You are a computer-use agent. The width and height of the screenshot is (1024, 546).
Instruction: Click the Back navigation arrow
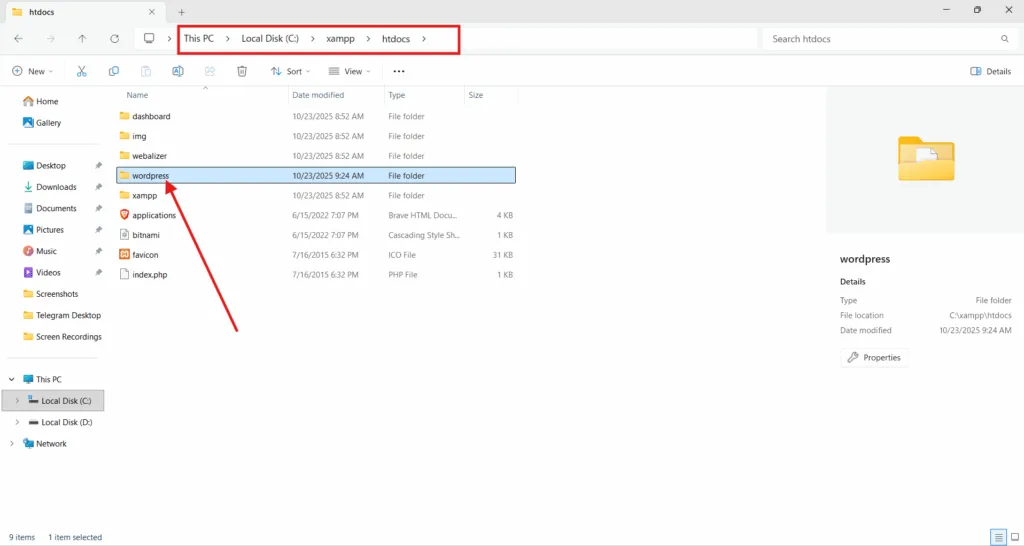[18, 39]
